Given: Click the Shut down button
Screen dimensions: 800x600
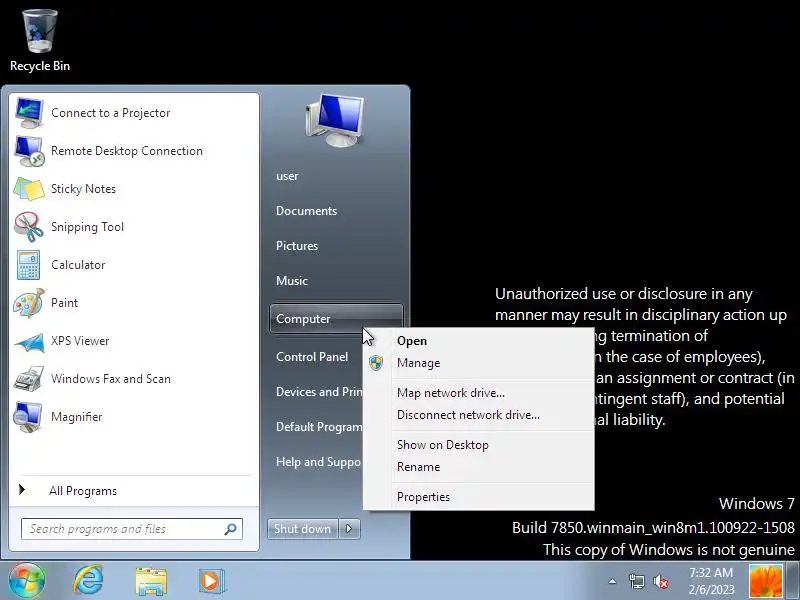Looking at the screenshot, I should point(303,529).
